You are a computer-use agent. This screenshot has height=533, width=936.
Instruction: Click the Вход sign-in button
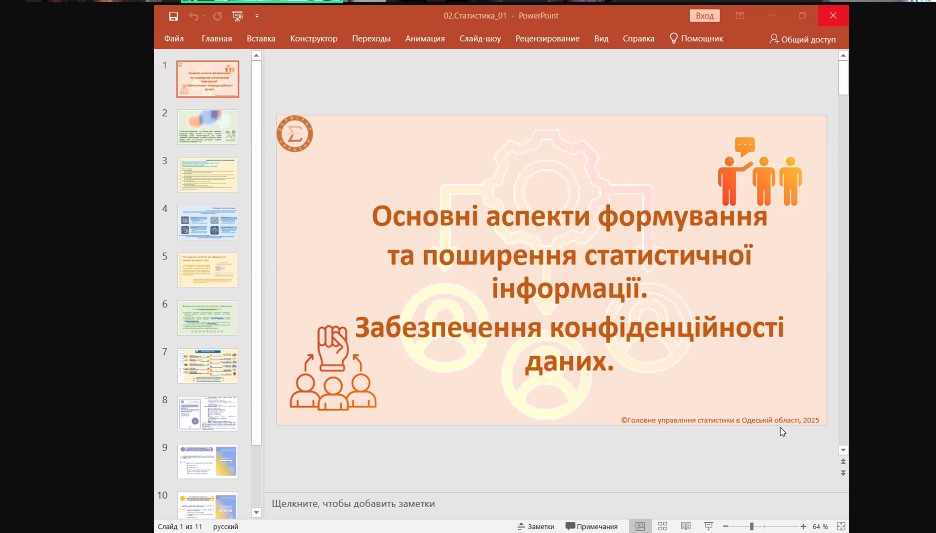pos(705,16)
